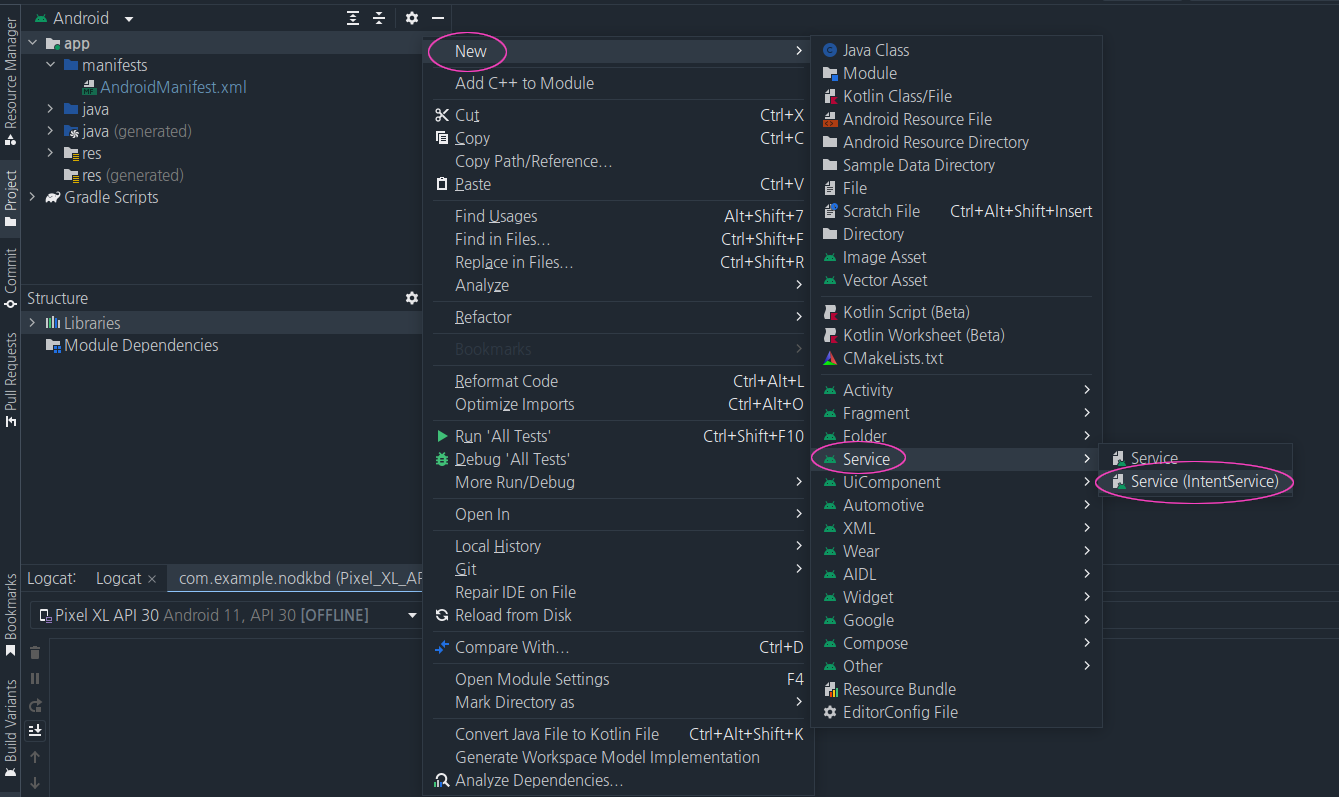Create Resource Bundle
The height and width of the screenshot is (797, 1339).
[x=956, y=689]
